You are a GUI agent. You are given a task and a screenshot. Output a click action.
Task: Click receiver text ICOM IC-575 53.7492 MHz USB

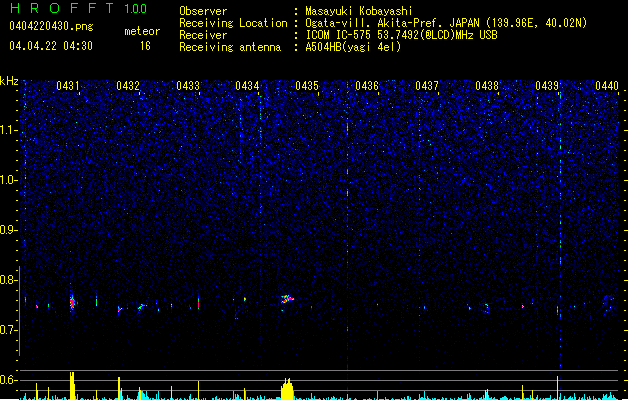click(x=401, y=35)
